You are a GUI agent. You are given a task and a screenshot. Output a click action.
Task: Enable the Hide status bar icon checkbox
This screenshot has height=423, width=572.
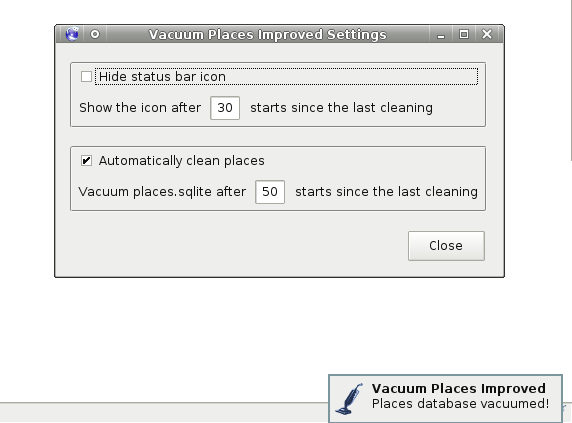[x=86, y=77]
